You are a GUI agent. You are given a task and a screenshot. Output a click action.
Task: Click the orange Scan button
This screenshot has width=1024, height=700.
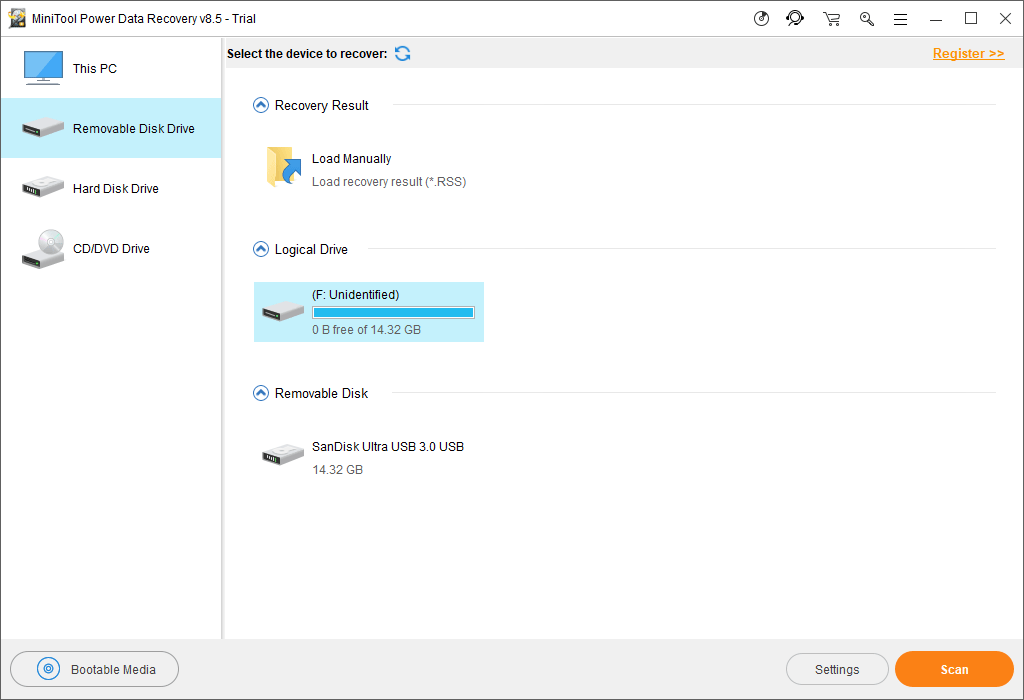pos(954,669)
